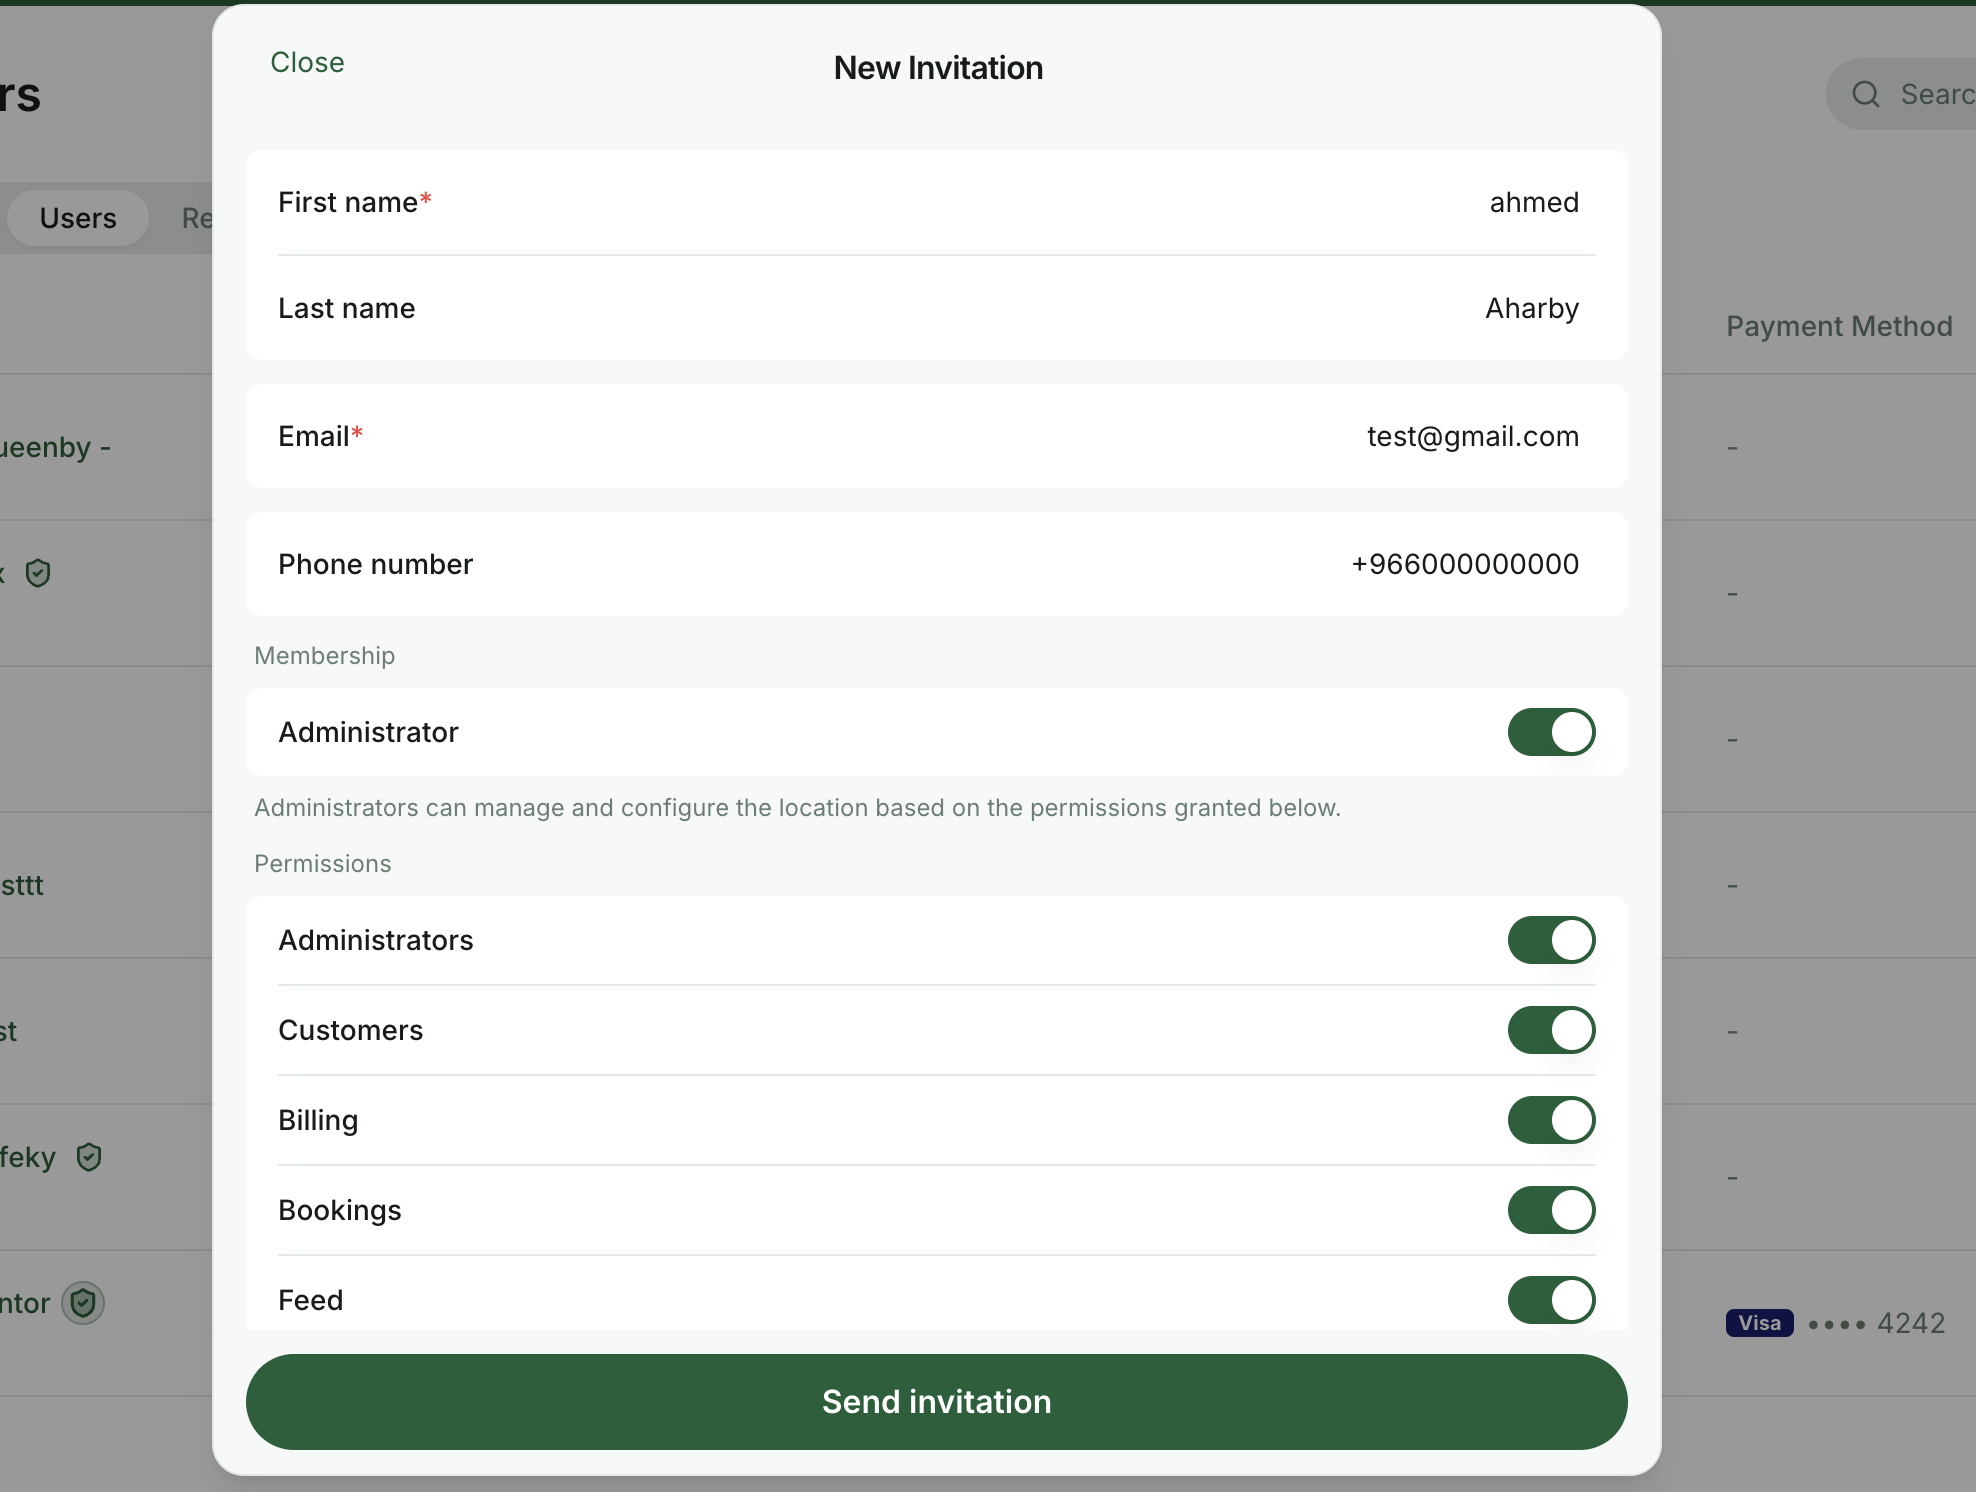The width and height of the screenshot is (1976, 1492).
Task: Edit the Email field
Action: tap(936, 436)
